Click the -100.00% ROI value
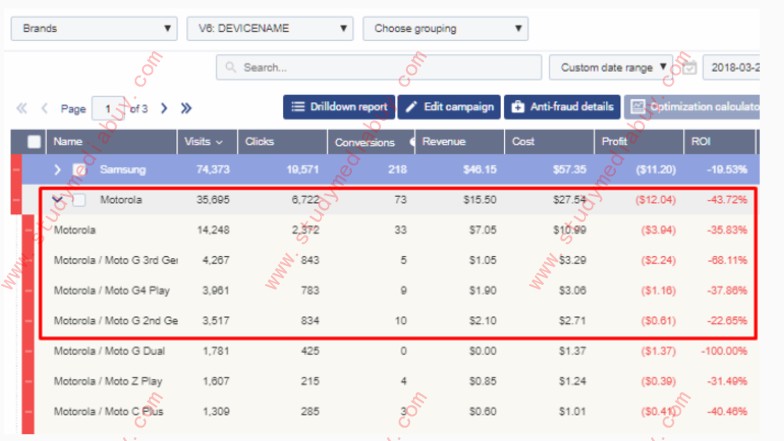Screen dimensions: 784x441 point(724,351)
